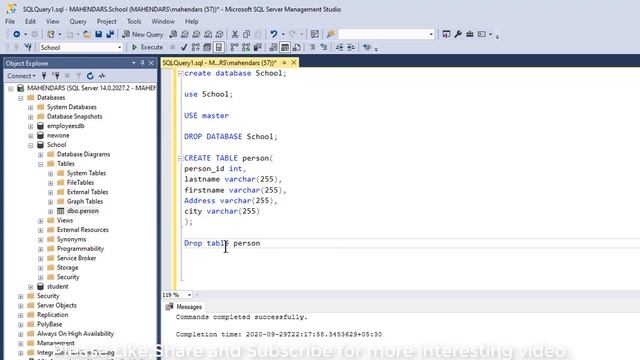Close the Object Explorer panel
The width and height of the screenshot is (640, 360).
pos(151,63)
